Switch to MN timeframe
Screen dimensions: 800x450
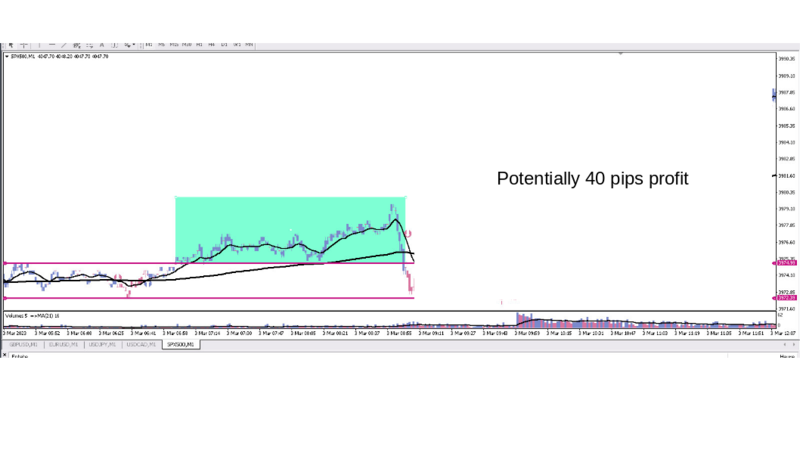(x=249, y=45)
